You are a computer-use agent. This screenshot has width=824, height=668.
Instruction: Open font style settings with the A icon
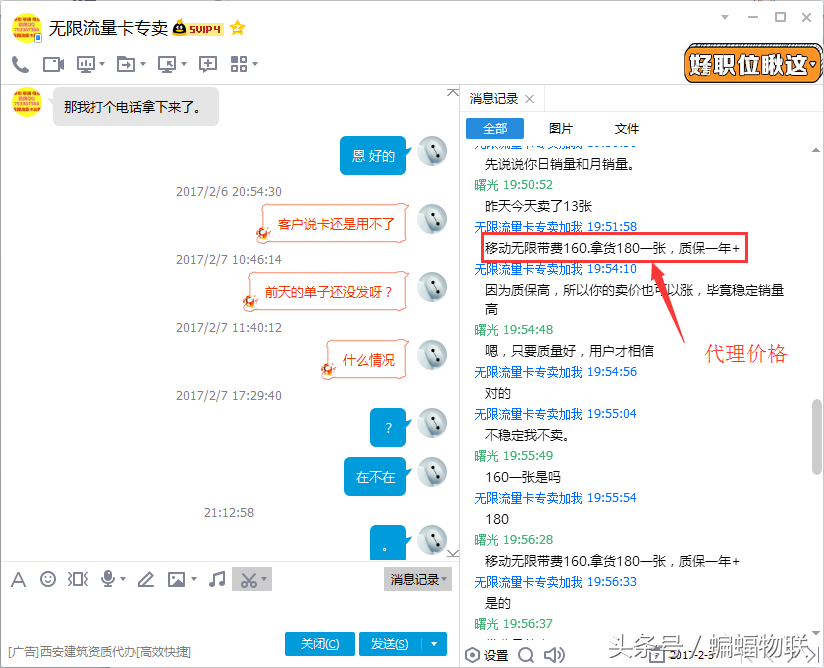[20, 579]
